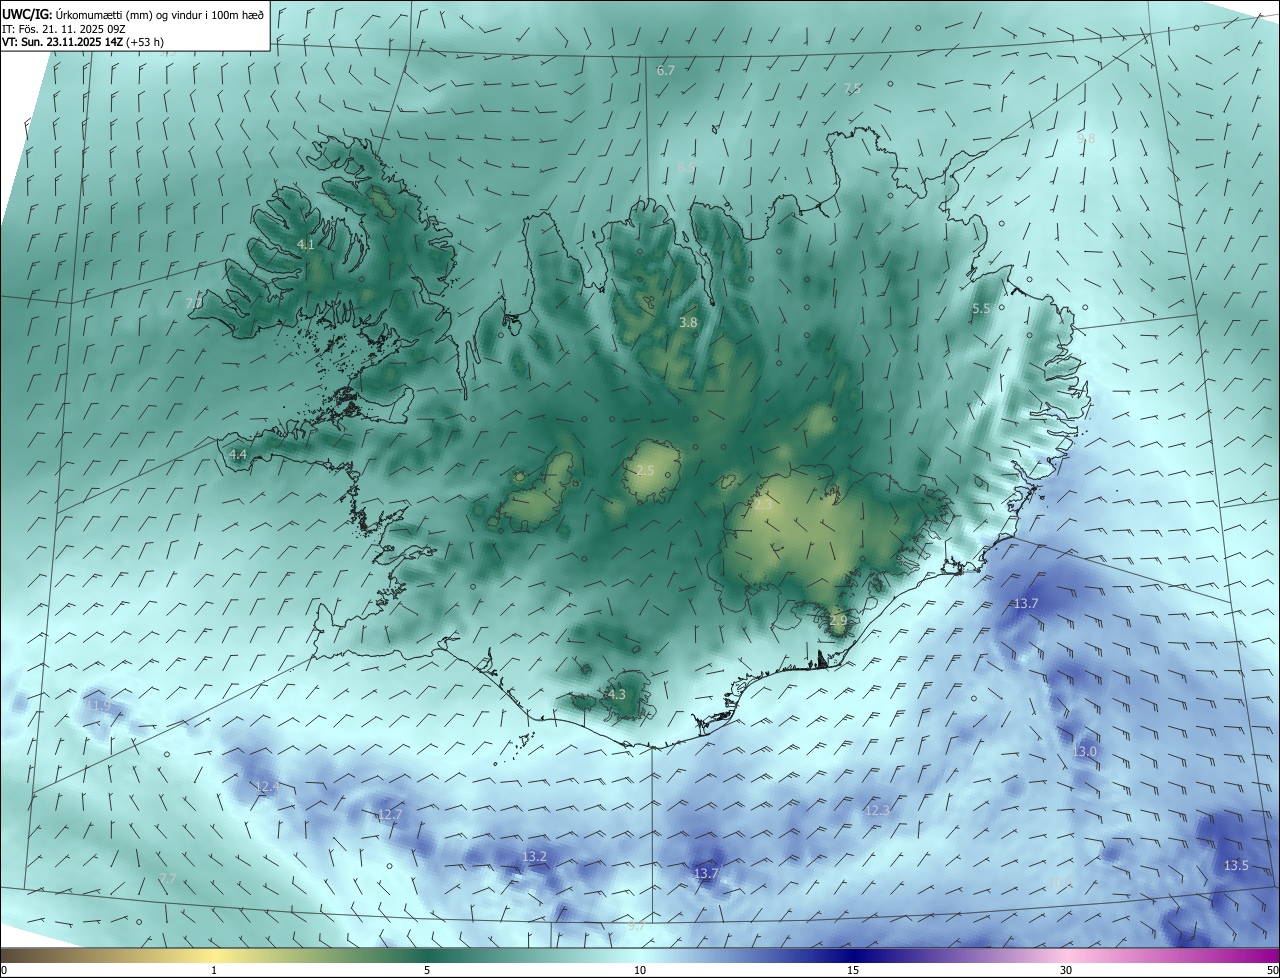Click the 1 tick on the color scale
1280x978 pixels.
pyautogui.click(x=214, y=971)
